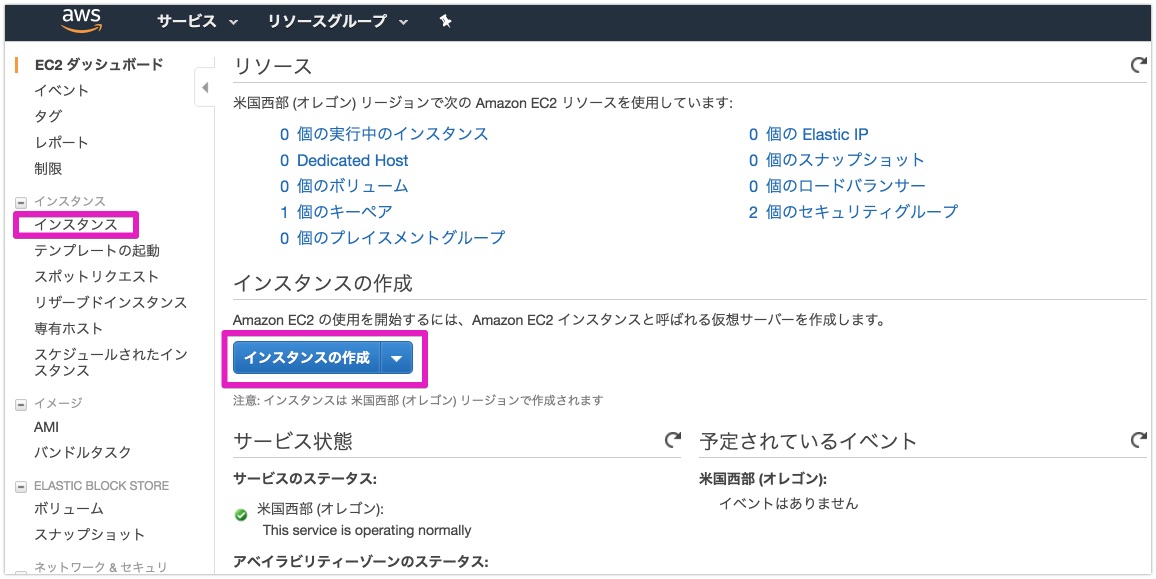Click the pin shortcut icon in header
The image size is (1156, 579).
[x=445, y=21]
